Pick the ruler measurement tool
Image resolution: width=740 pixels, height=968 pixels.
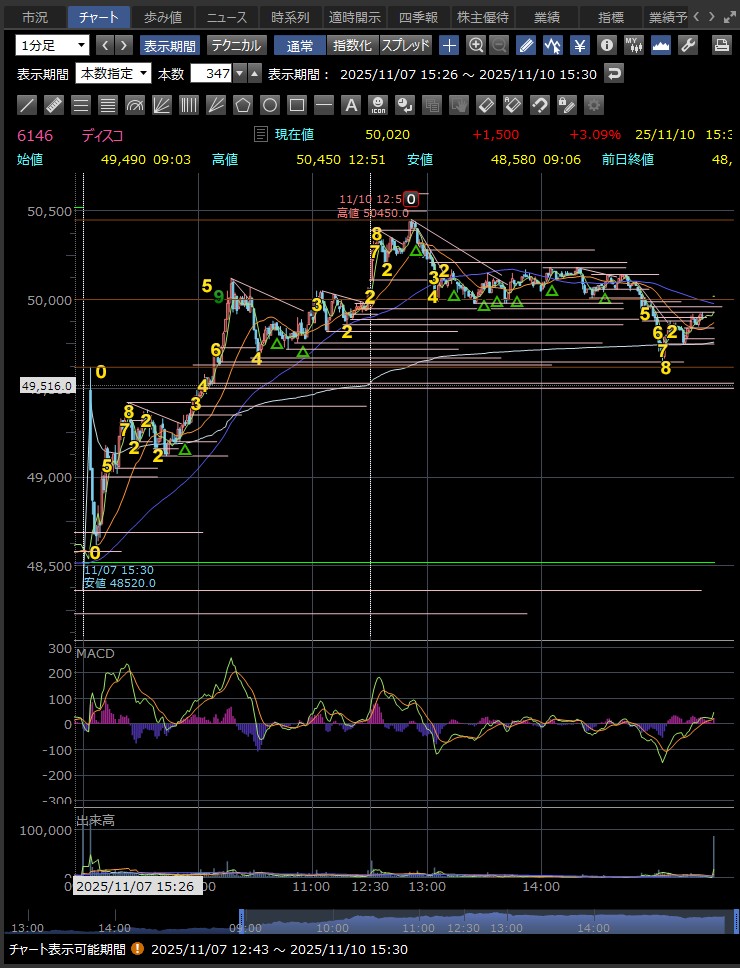pos(55,105)
